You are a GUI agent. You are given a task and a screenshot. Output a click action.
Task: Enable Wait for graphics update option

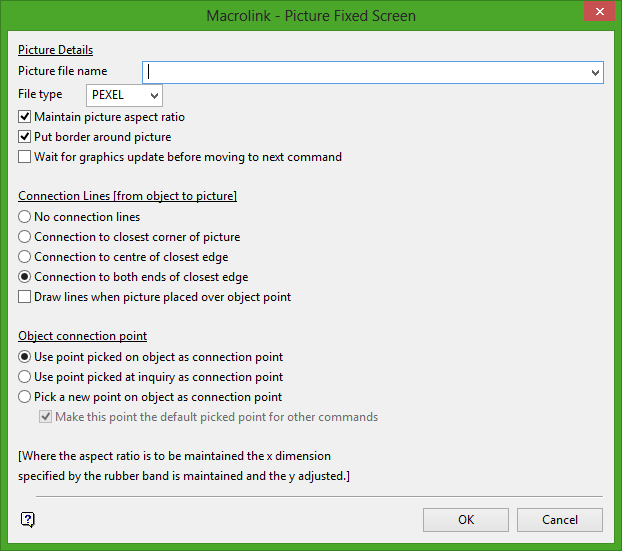point(25,157)
